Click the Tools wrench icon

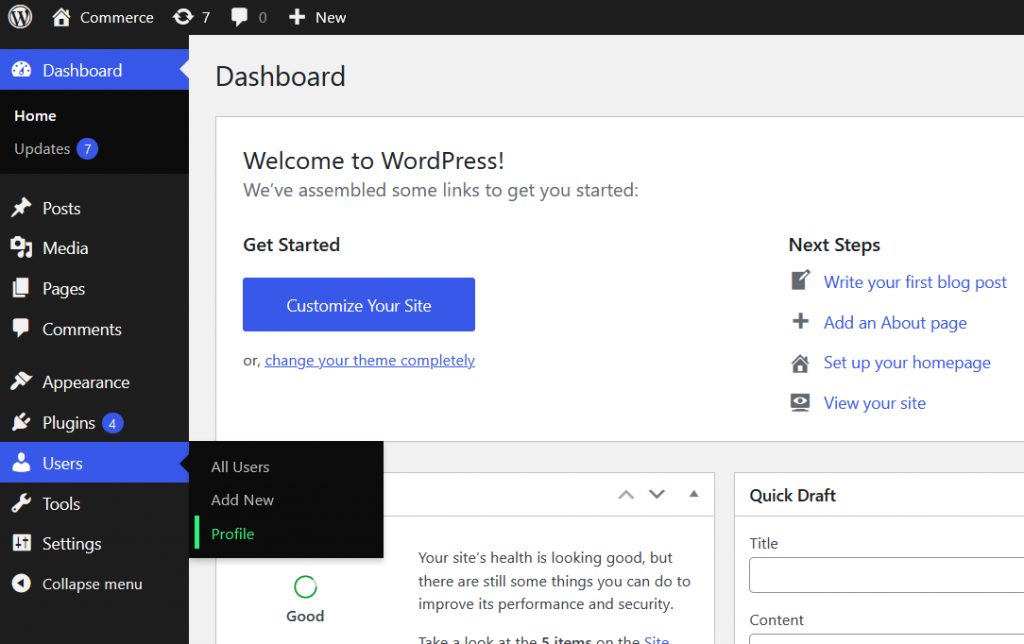pyautogui.click(x=21, y=503)
